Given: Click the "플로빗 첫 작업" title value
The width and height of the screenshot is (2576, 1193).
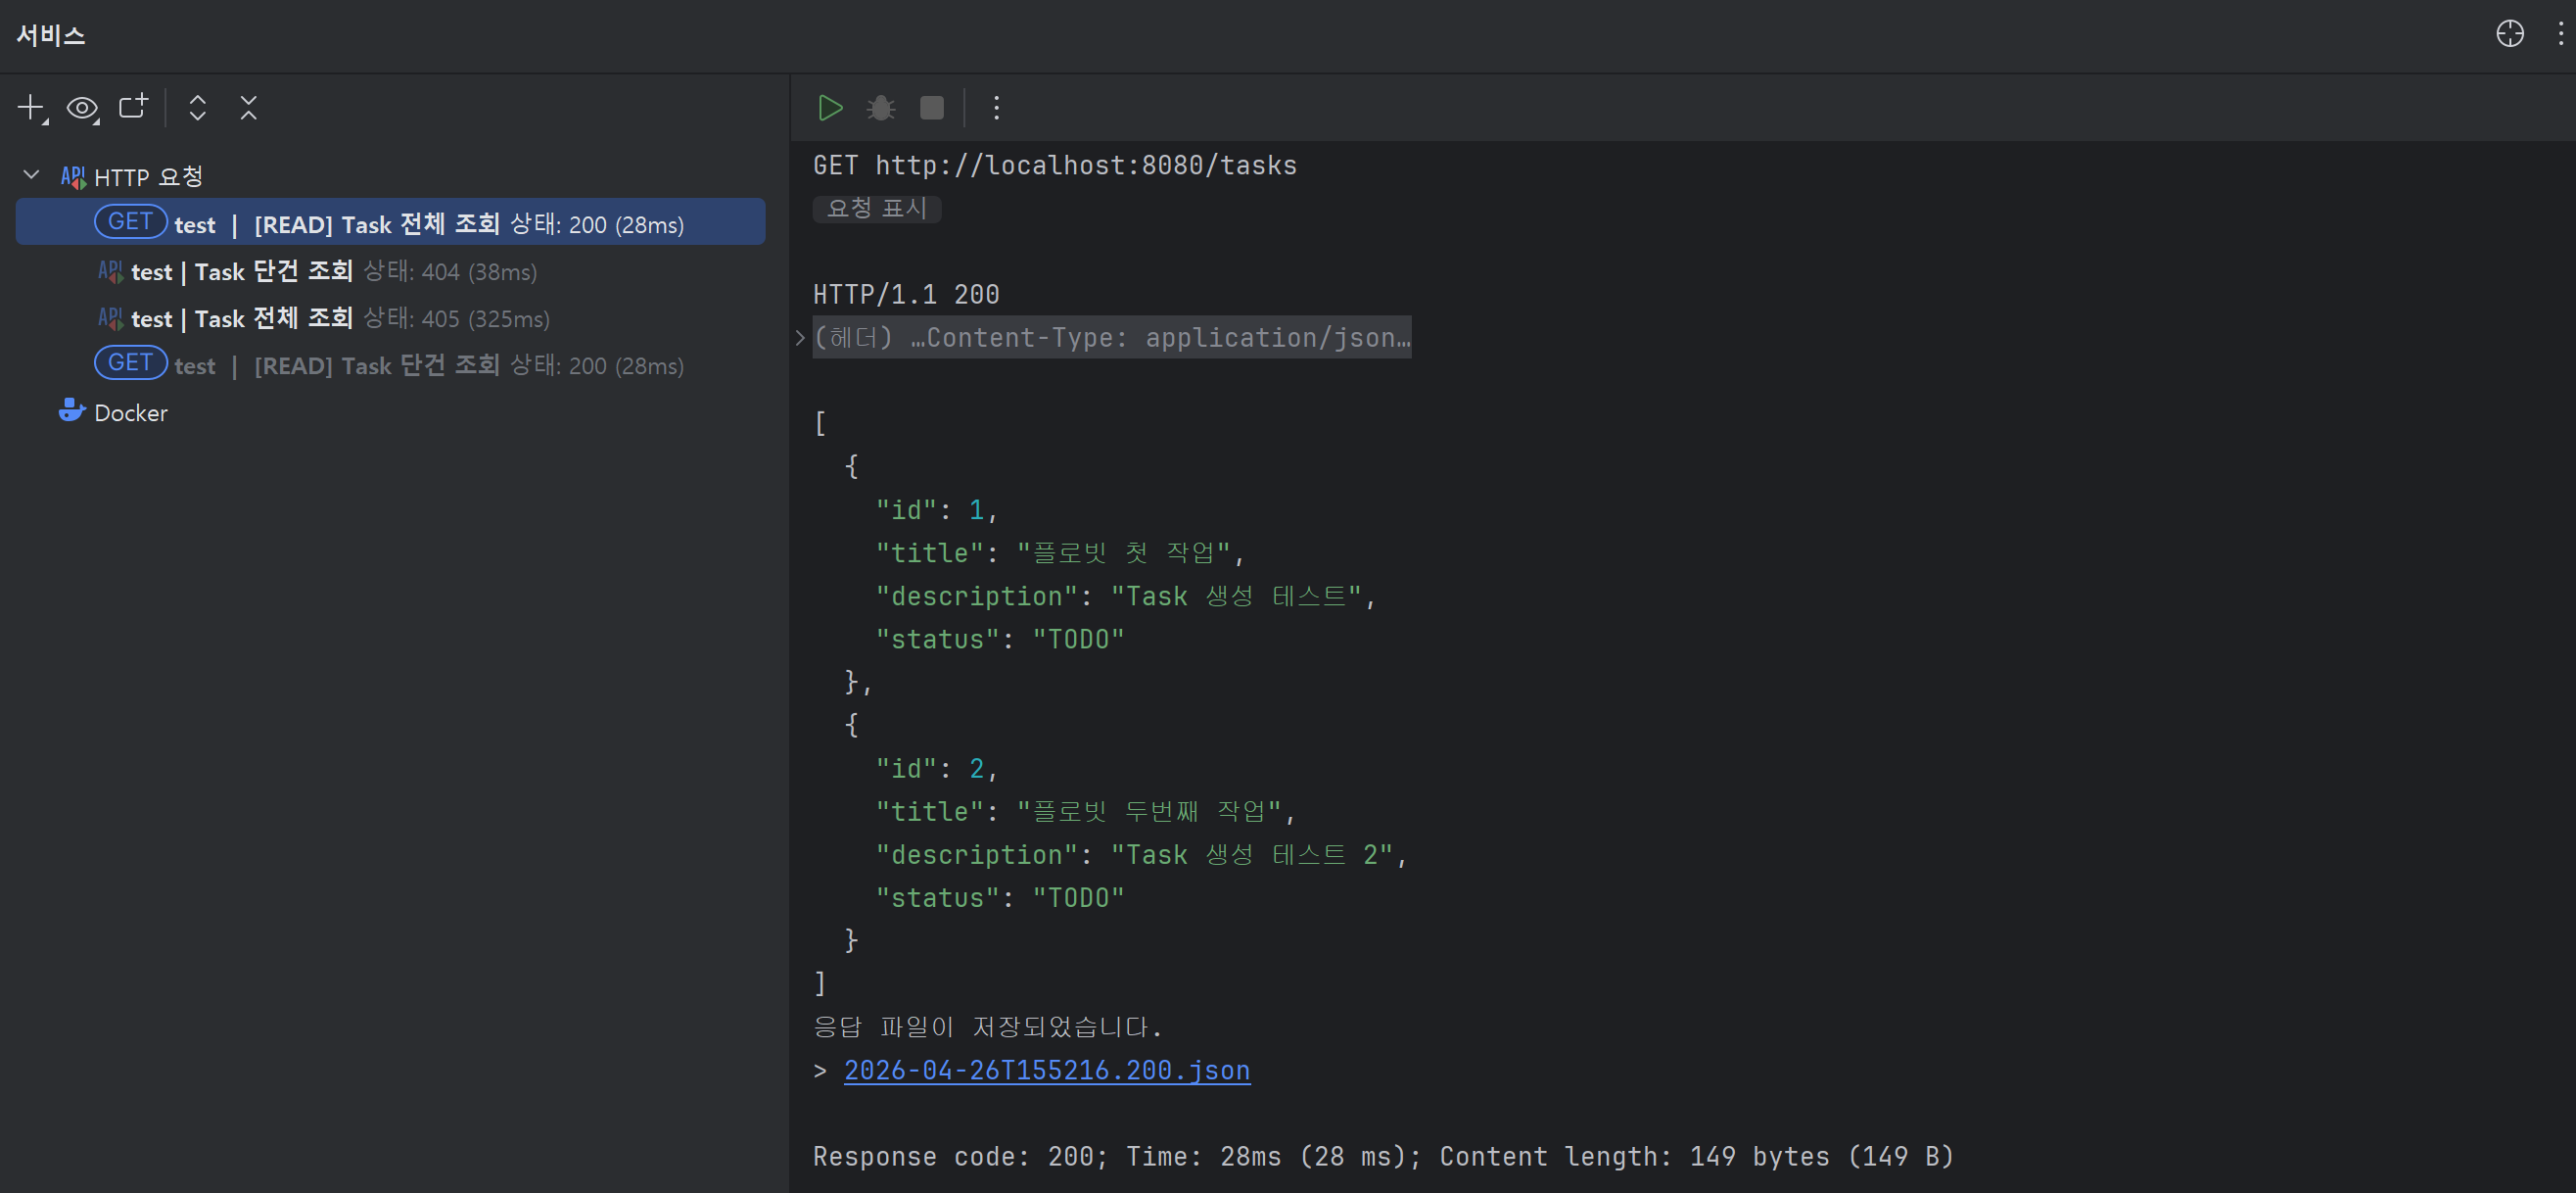Looking at the screenshot, I should [x=1123, y=553].
